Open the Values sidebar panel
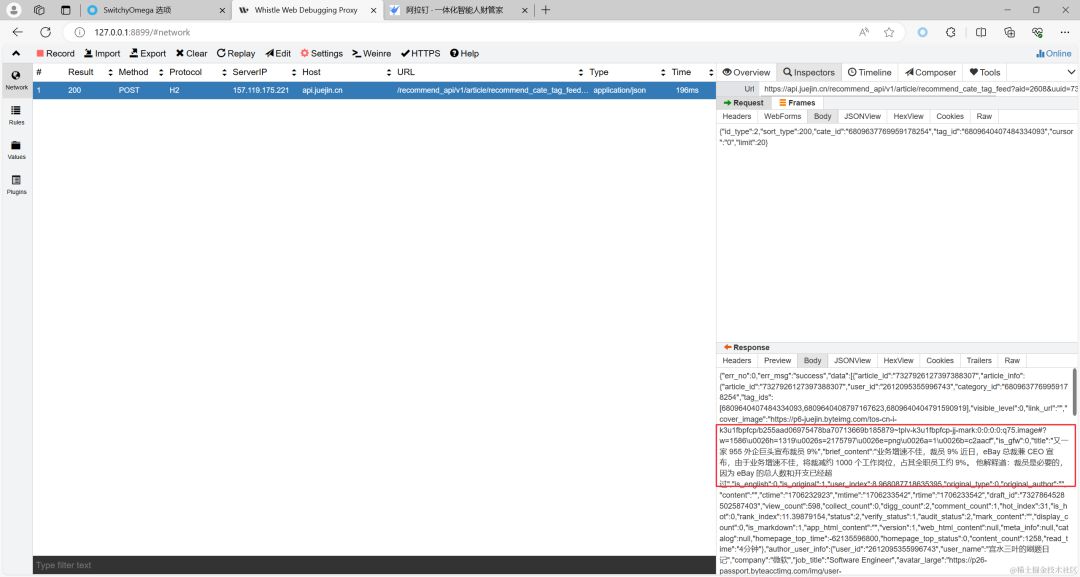Screen dimensions: 1080x577 point(16,149)
